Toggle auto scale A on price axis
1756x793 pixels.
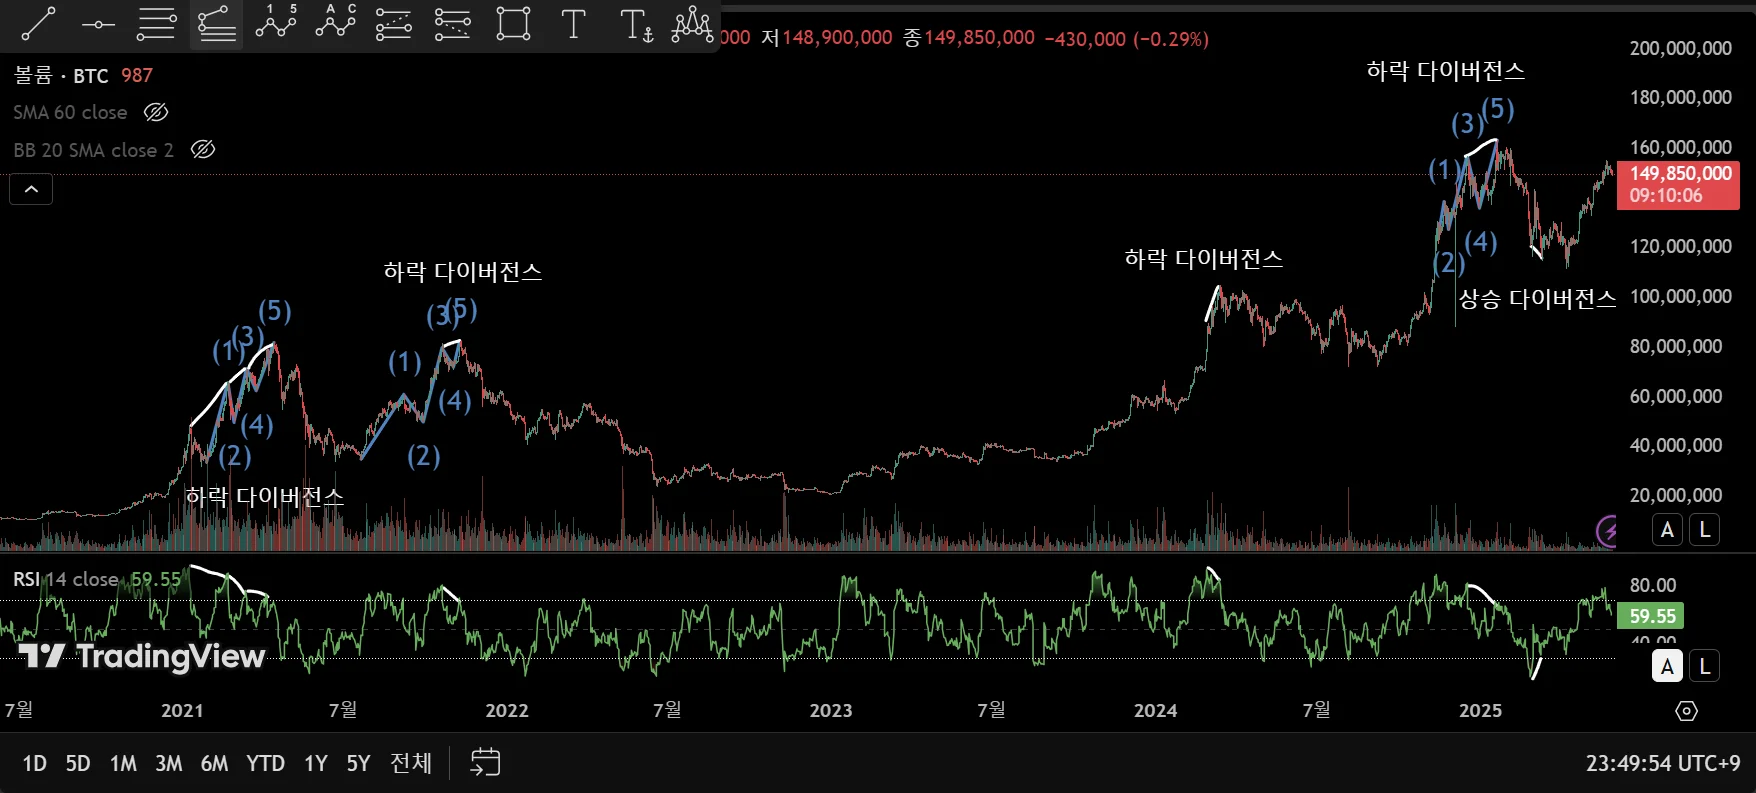1666,530
